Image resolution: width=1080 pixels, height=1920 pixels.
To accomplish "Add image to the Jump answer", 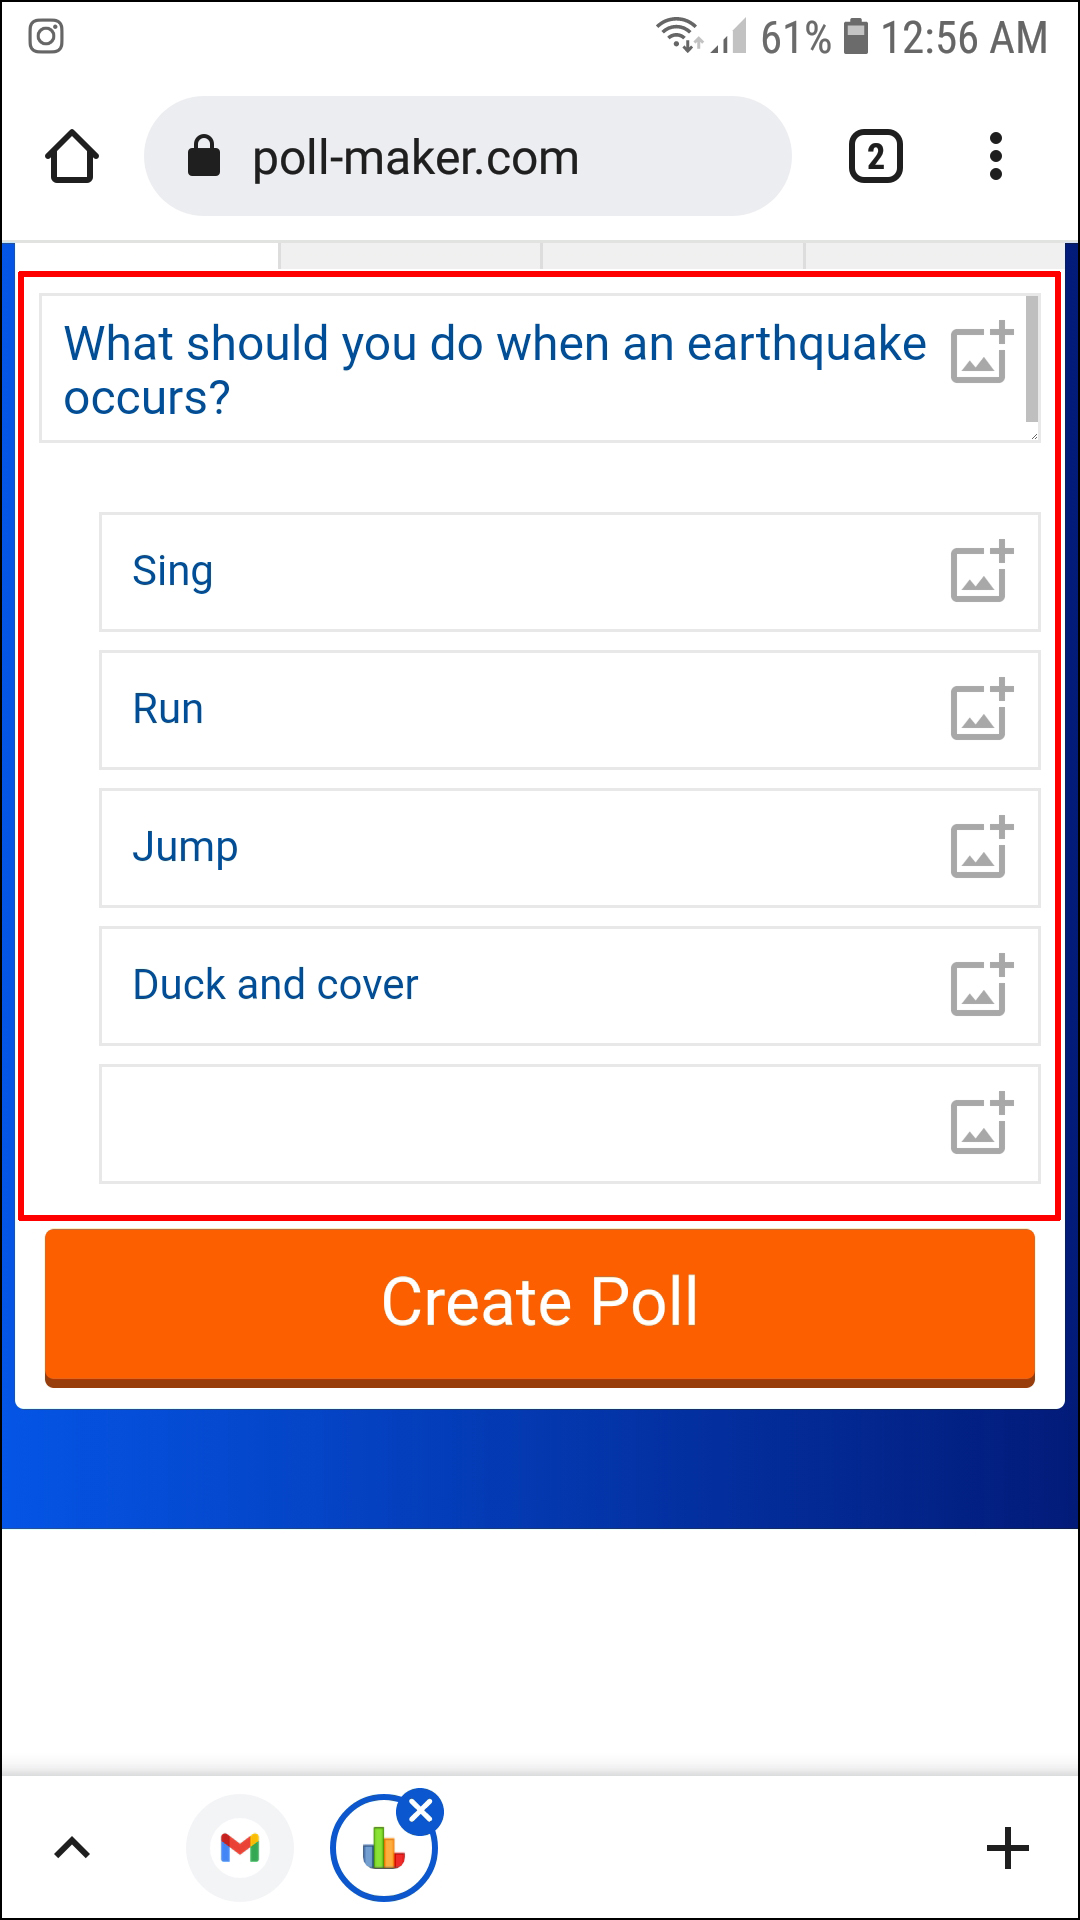I will (980, 849).
